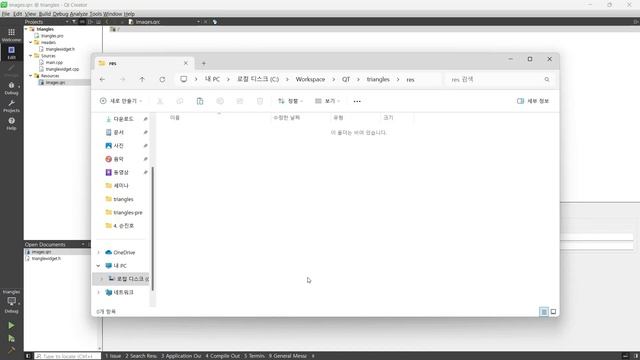Click Workspace in the address breadcrumb
This screenshot has height=360, width=640.
[x=310, y=80]
